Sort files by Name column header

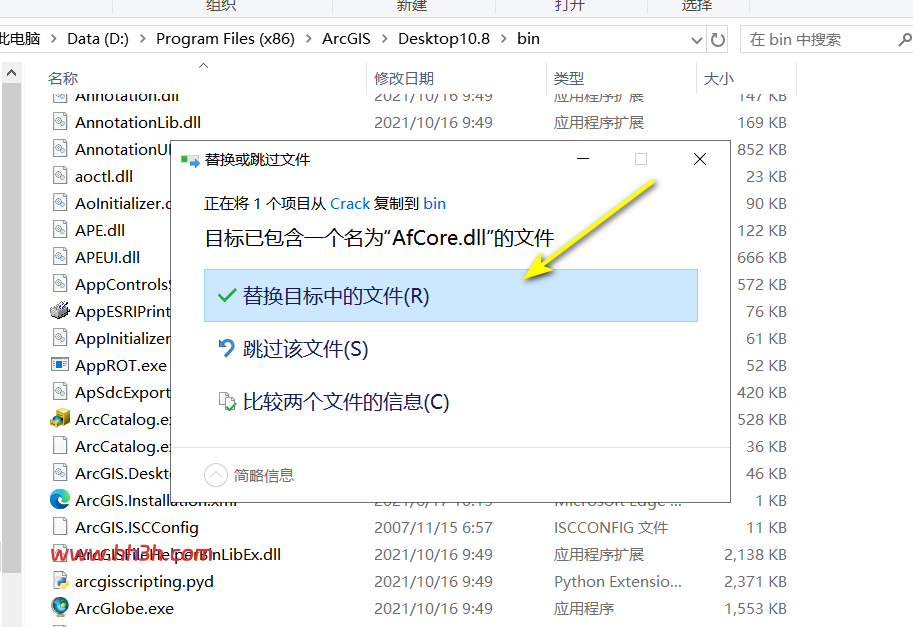click(63, 78)
